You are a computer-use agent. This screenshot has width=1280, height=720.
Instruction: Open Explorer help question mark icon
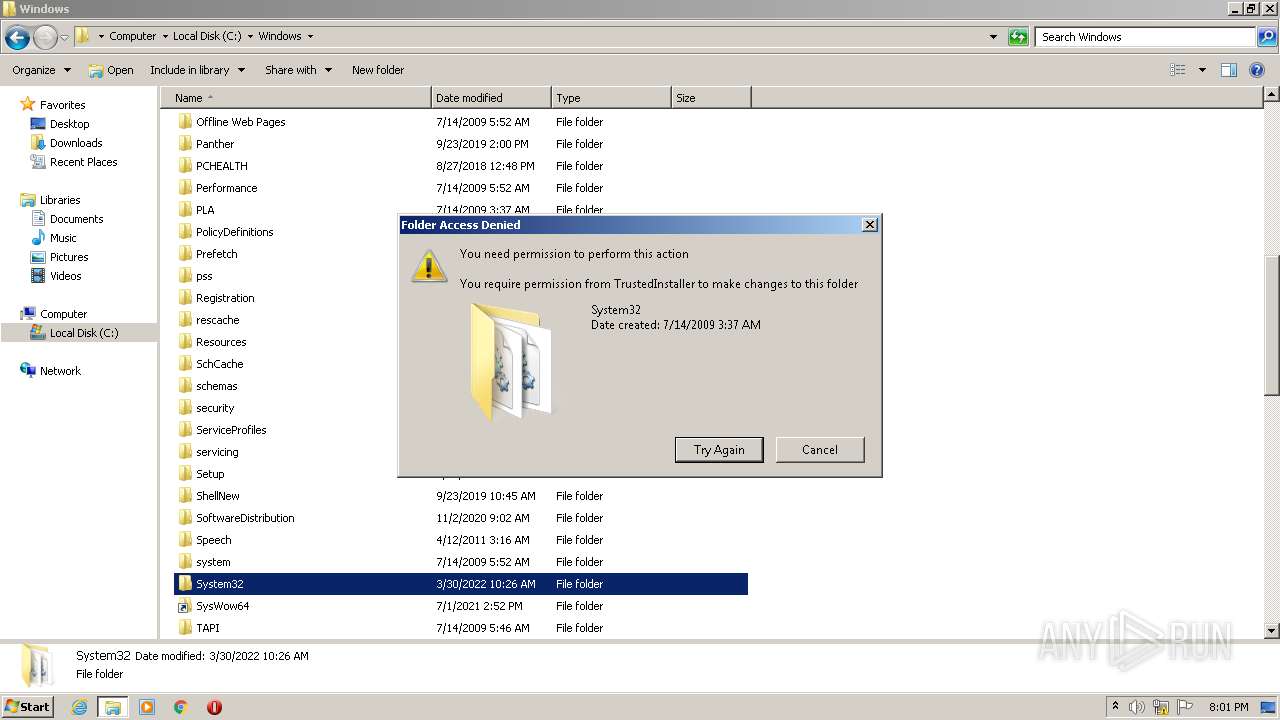tap(1257, 70)
